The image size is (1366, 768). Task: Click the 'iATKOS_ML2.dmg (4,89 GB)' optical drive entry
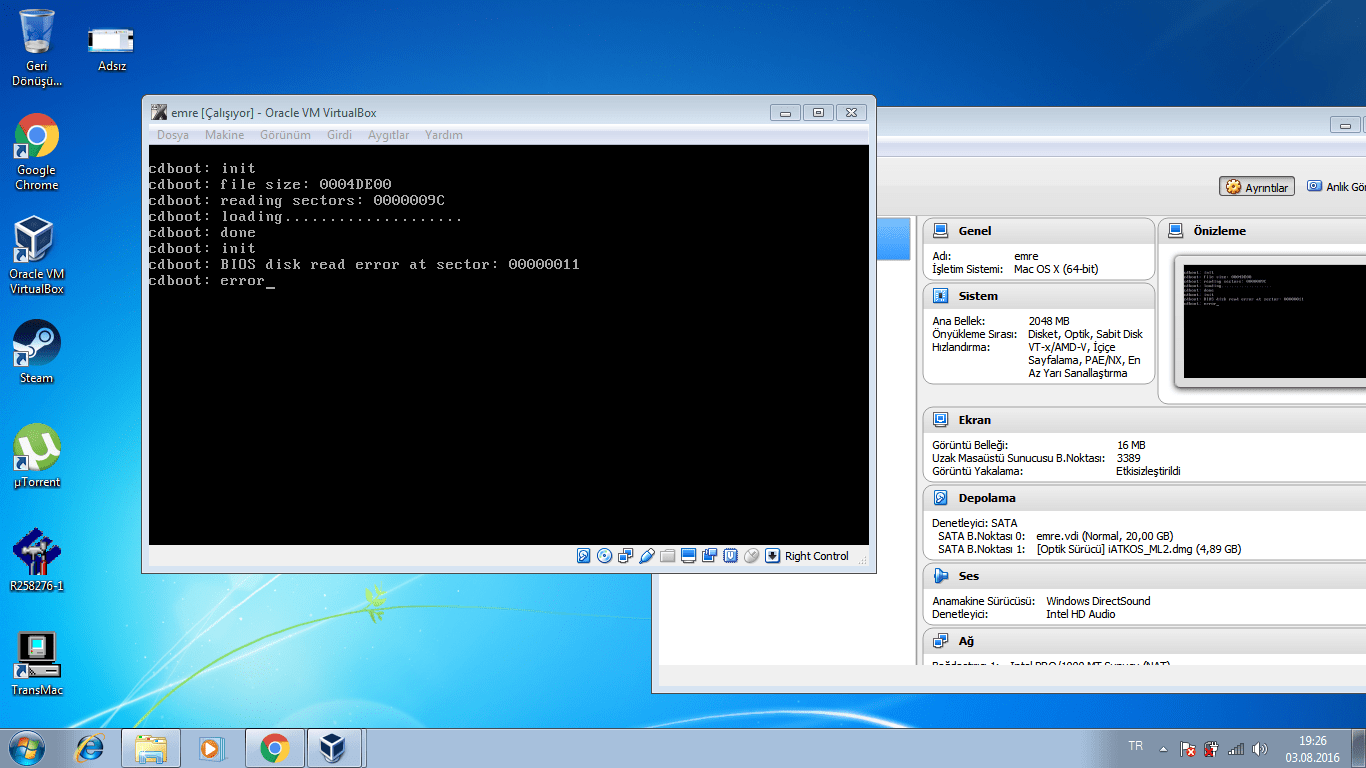[1139, 549]
